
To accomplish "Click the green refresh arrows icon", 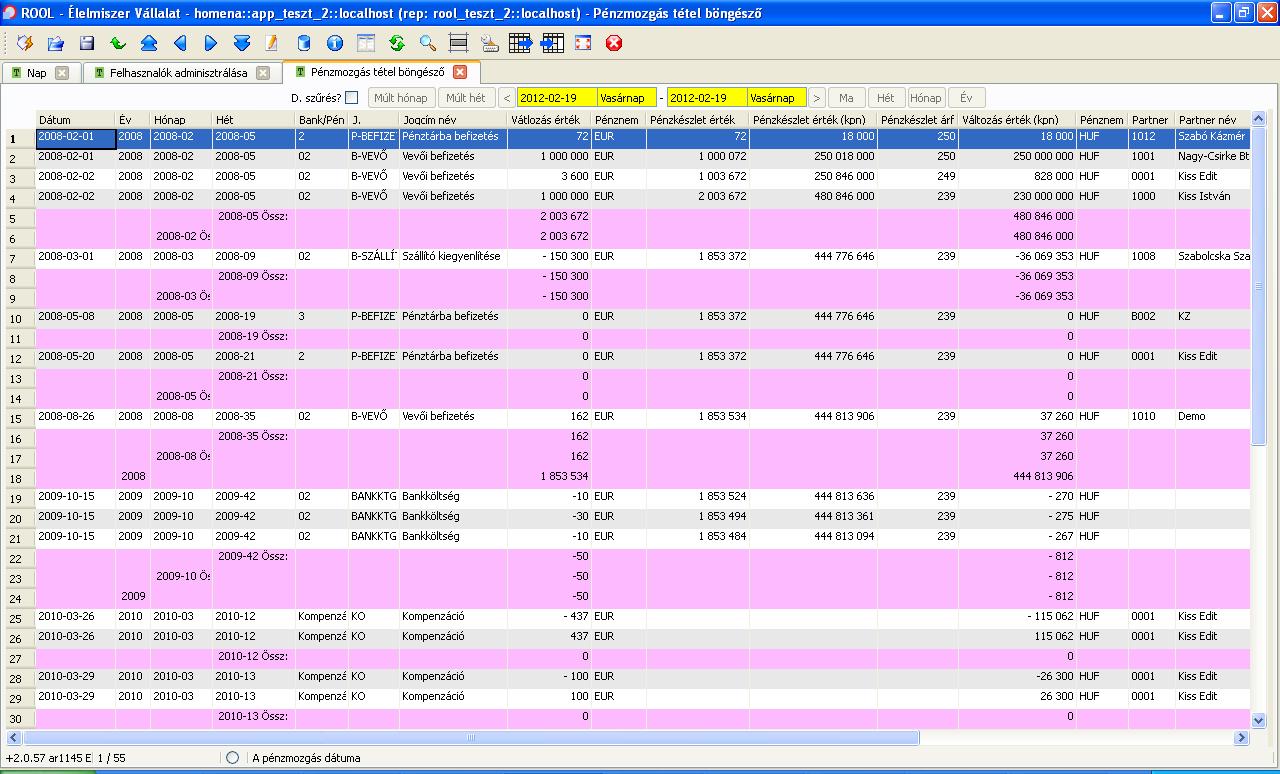I will [x=396, y=43].
